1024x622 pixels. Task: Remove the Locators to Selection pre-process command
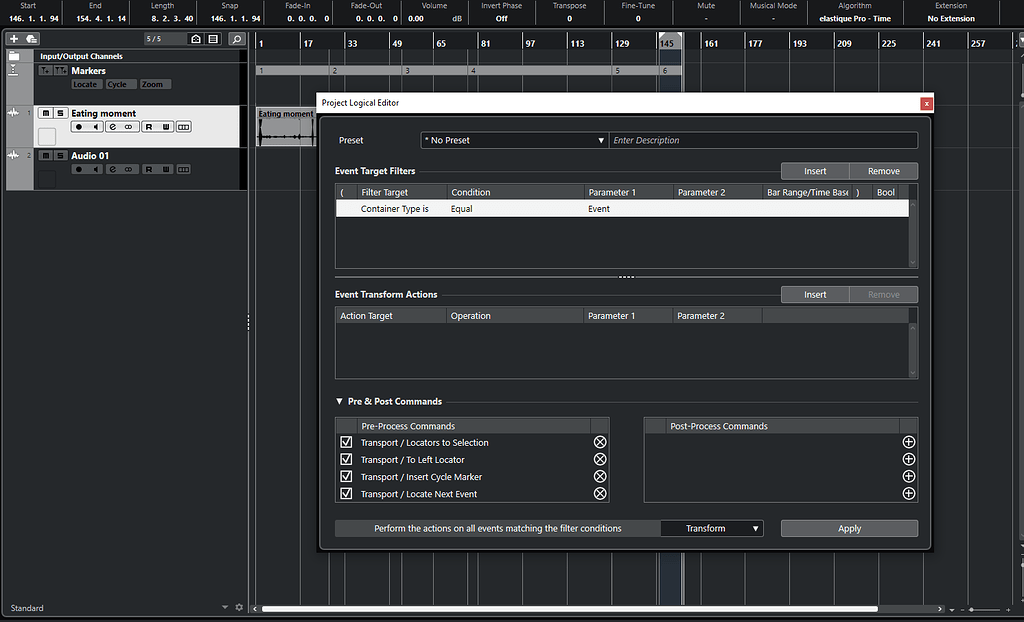point(600,442)
